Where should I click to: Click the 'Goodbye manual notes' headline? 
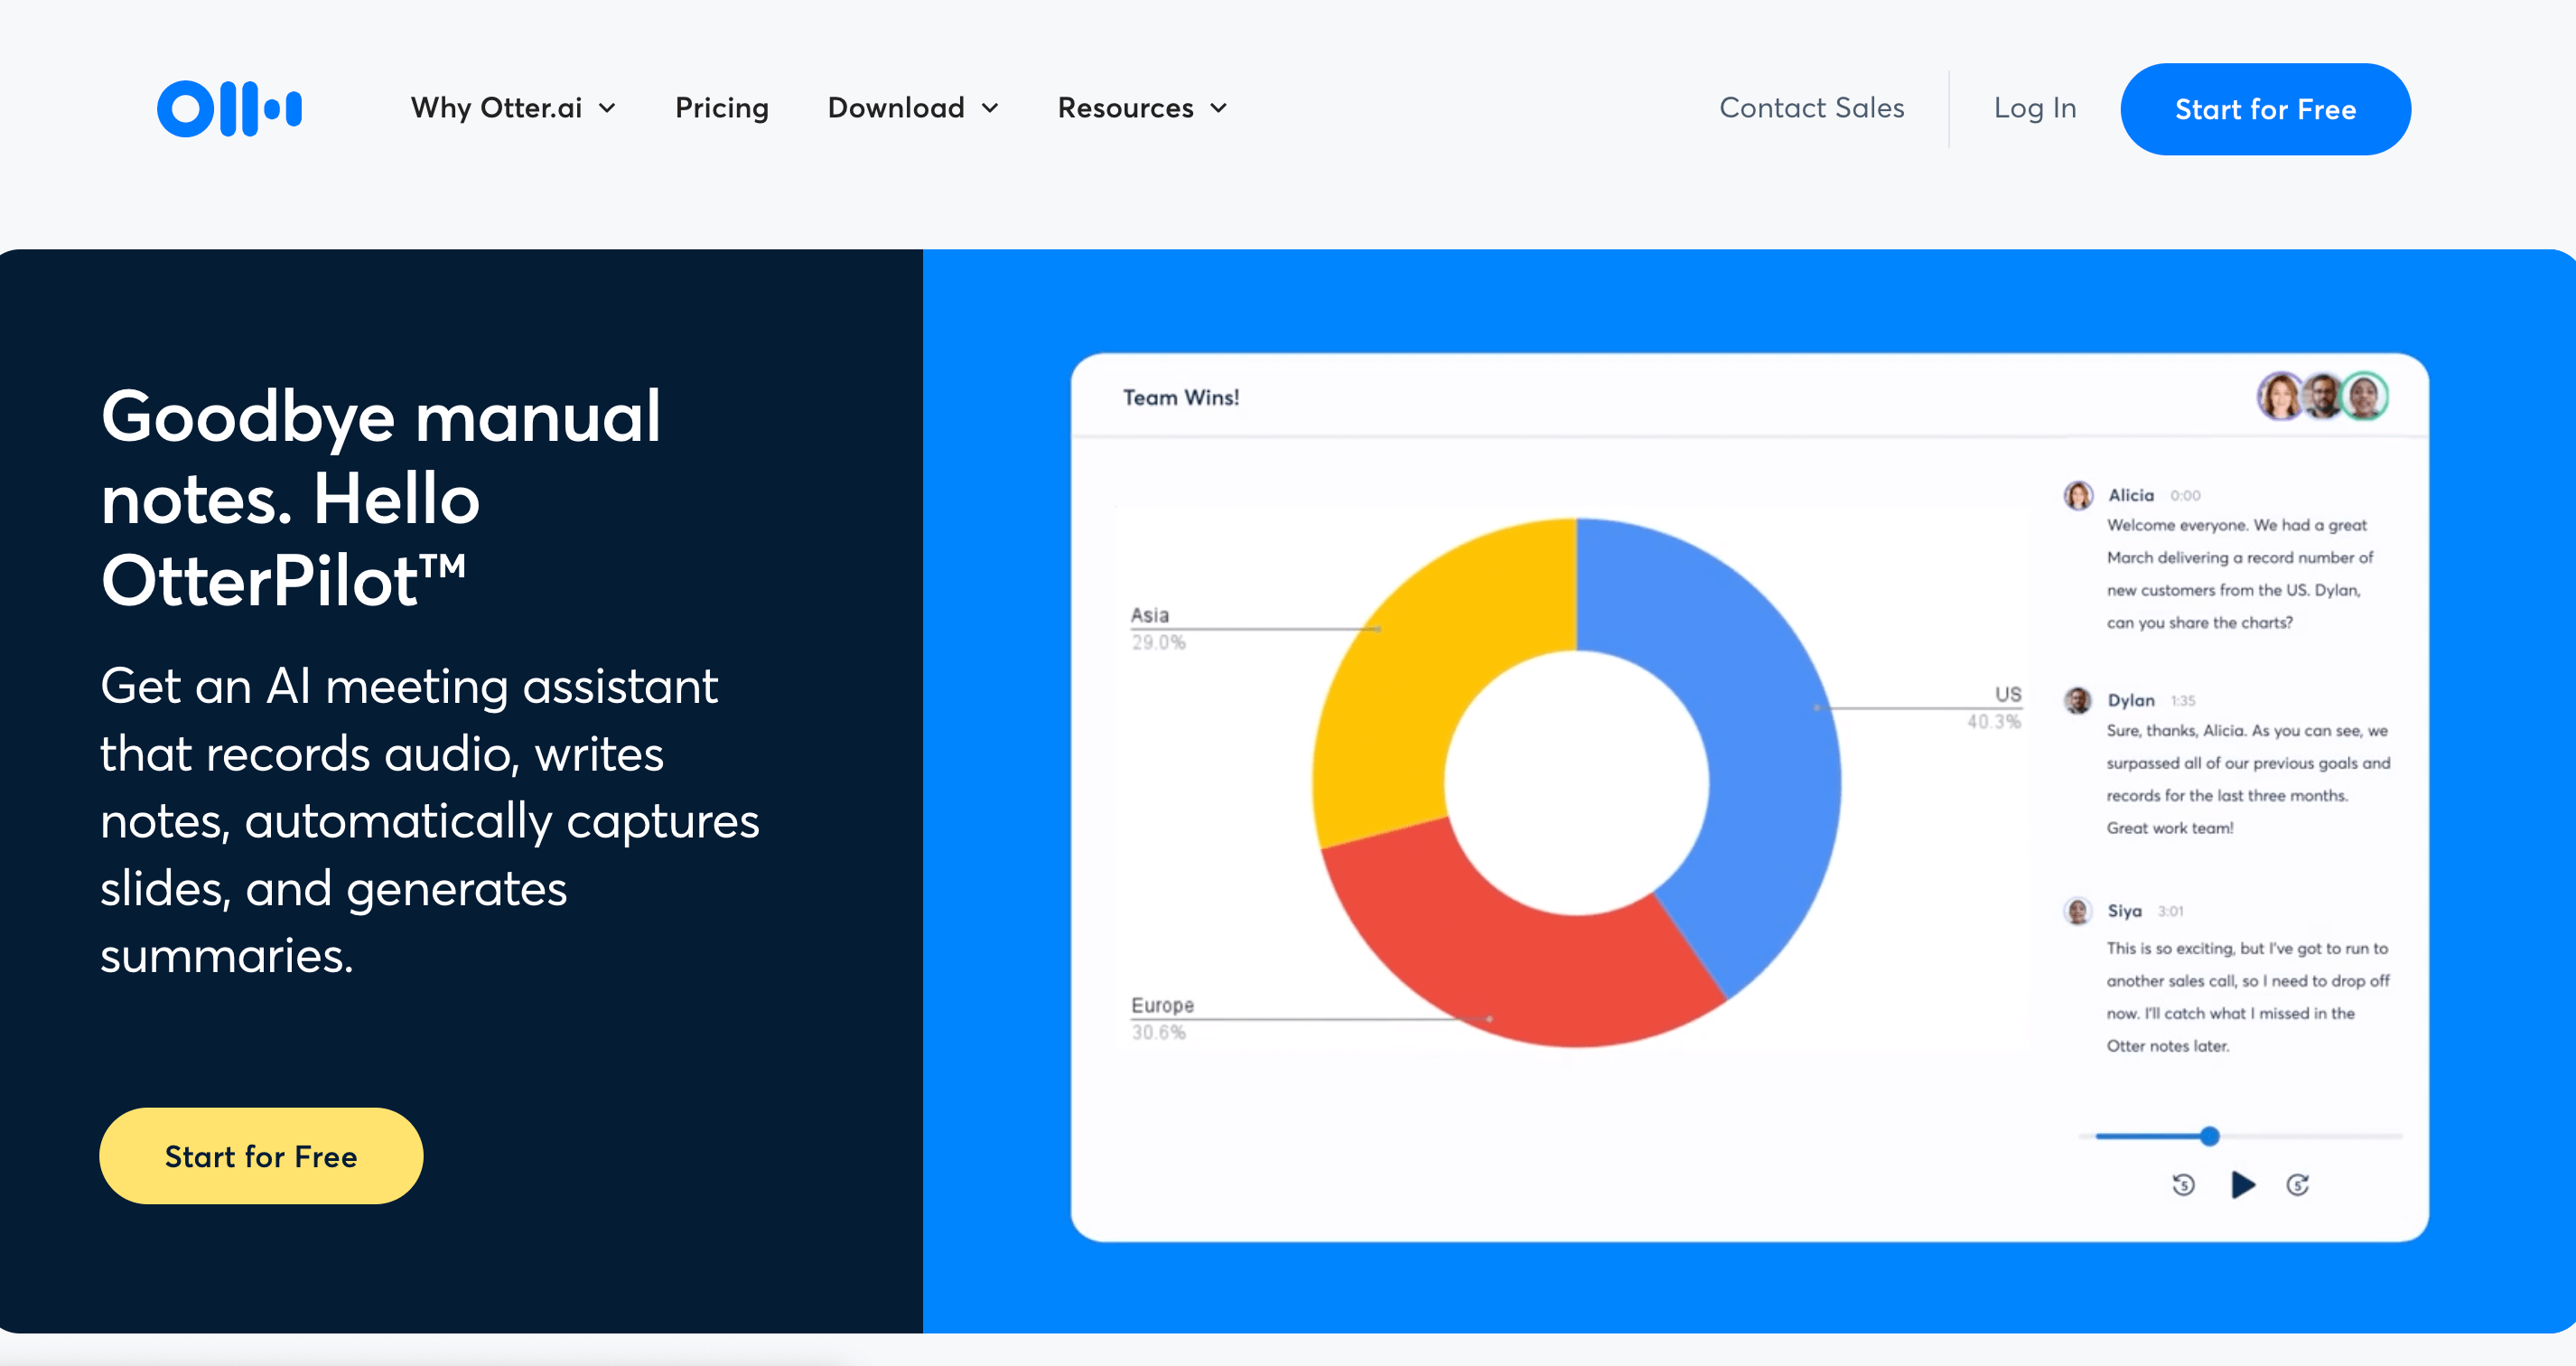click(x=380, y=498)
